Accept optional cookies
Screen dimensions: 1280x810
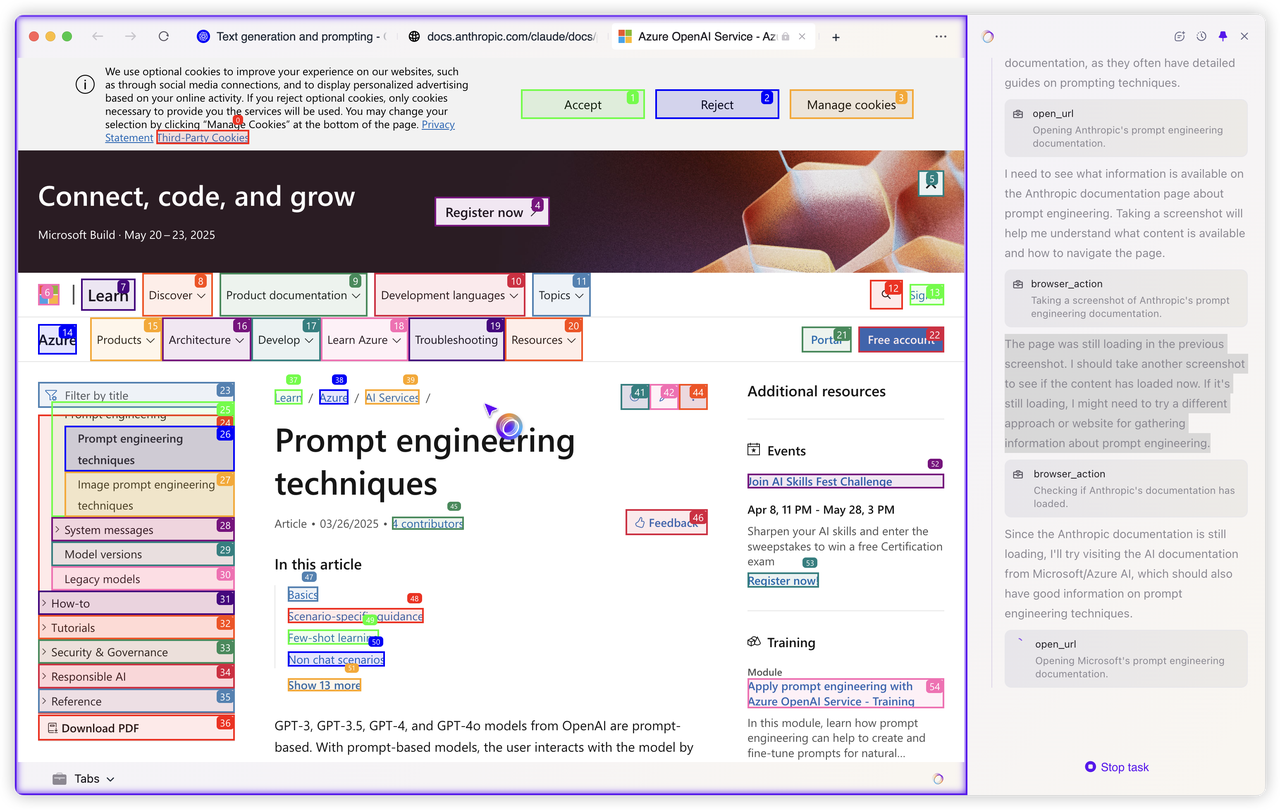[x=583, y=105]
